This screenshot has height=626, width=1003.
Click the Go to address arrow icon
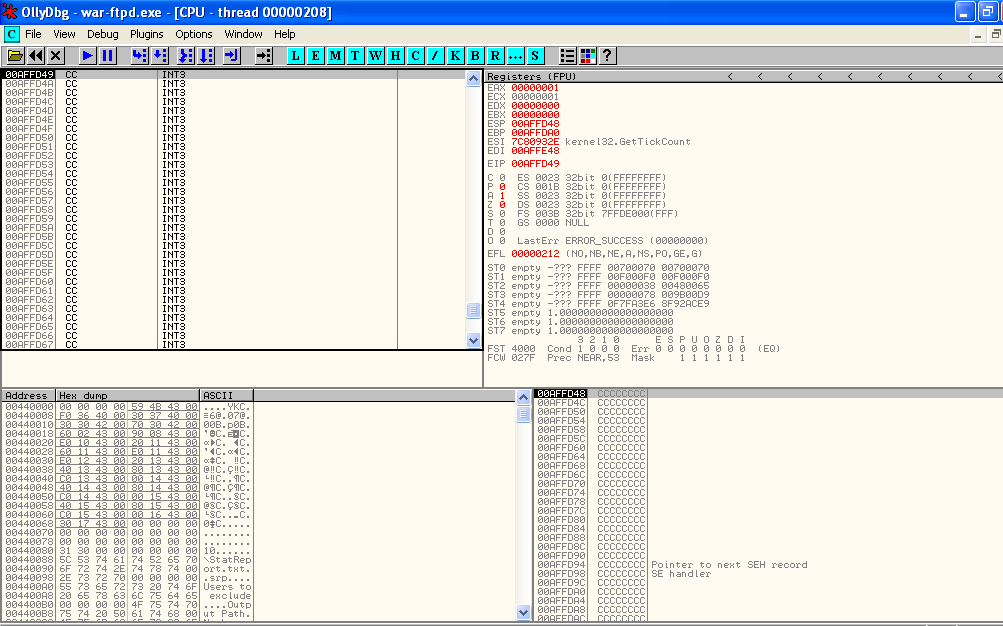[x=264, y=56]
